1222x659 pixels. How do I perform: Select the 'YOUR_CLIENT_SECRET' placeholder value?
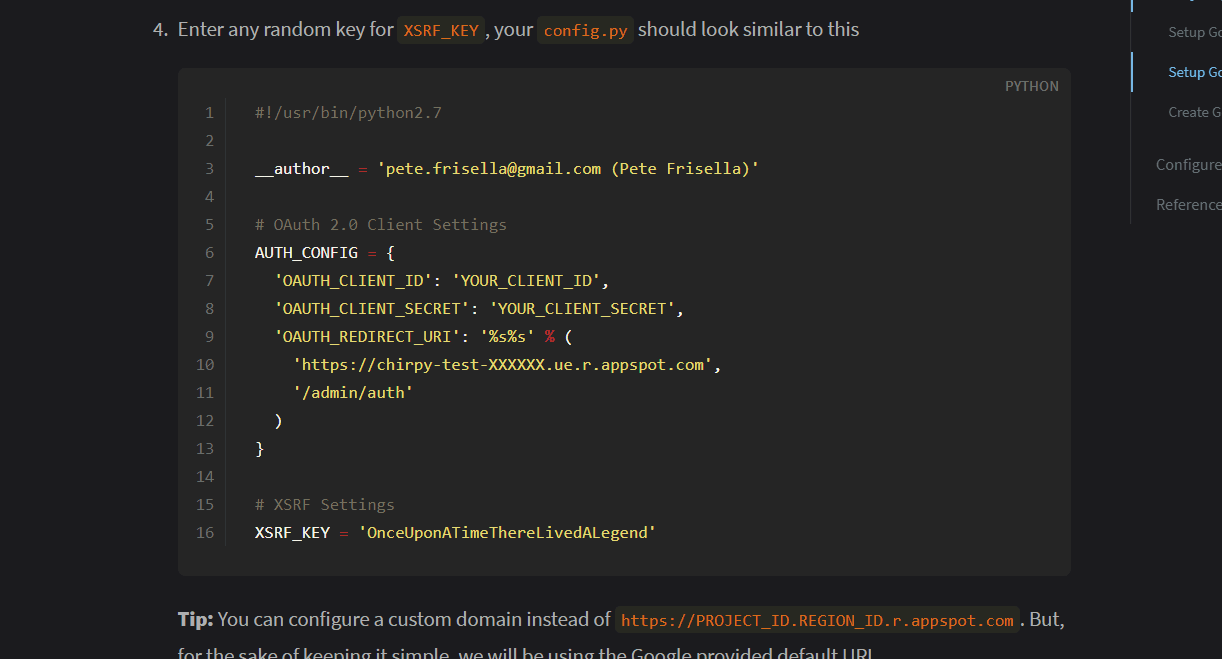click(x=582, y=309)
